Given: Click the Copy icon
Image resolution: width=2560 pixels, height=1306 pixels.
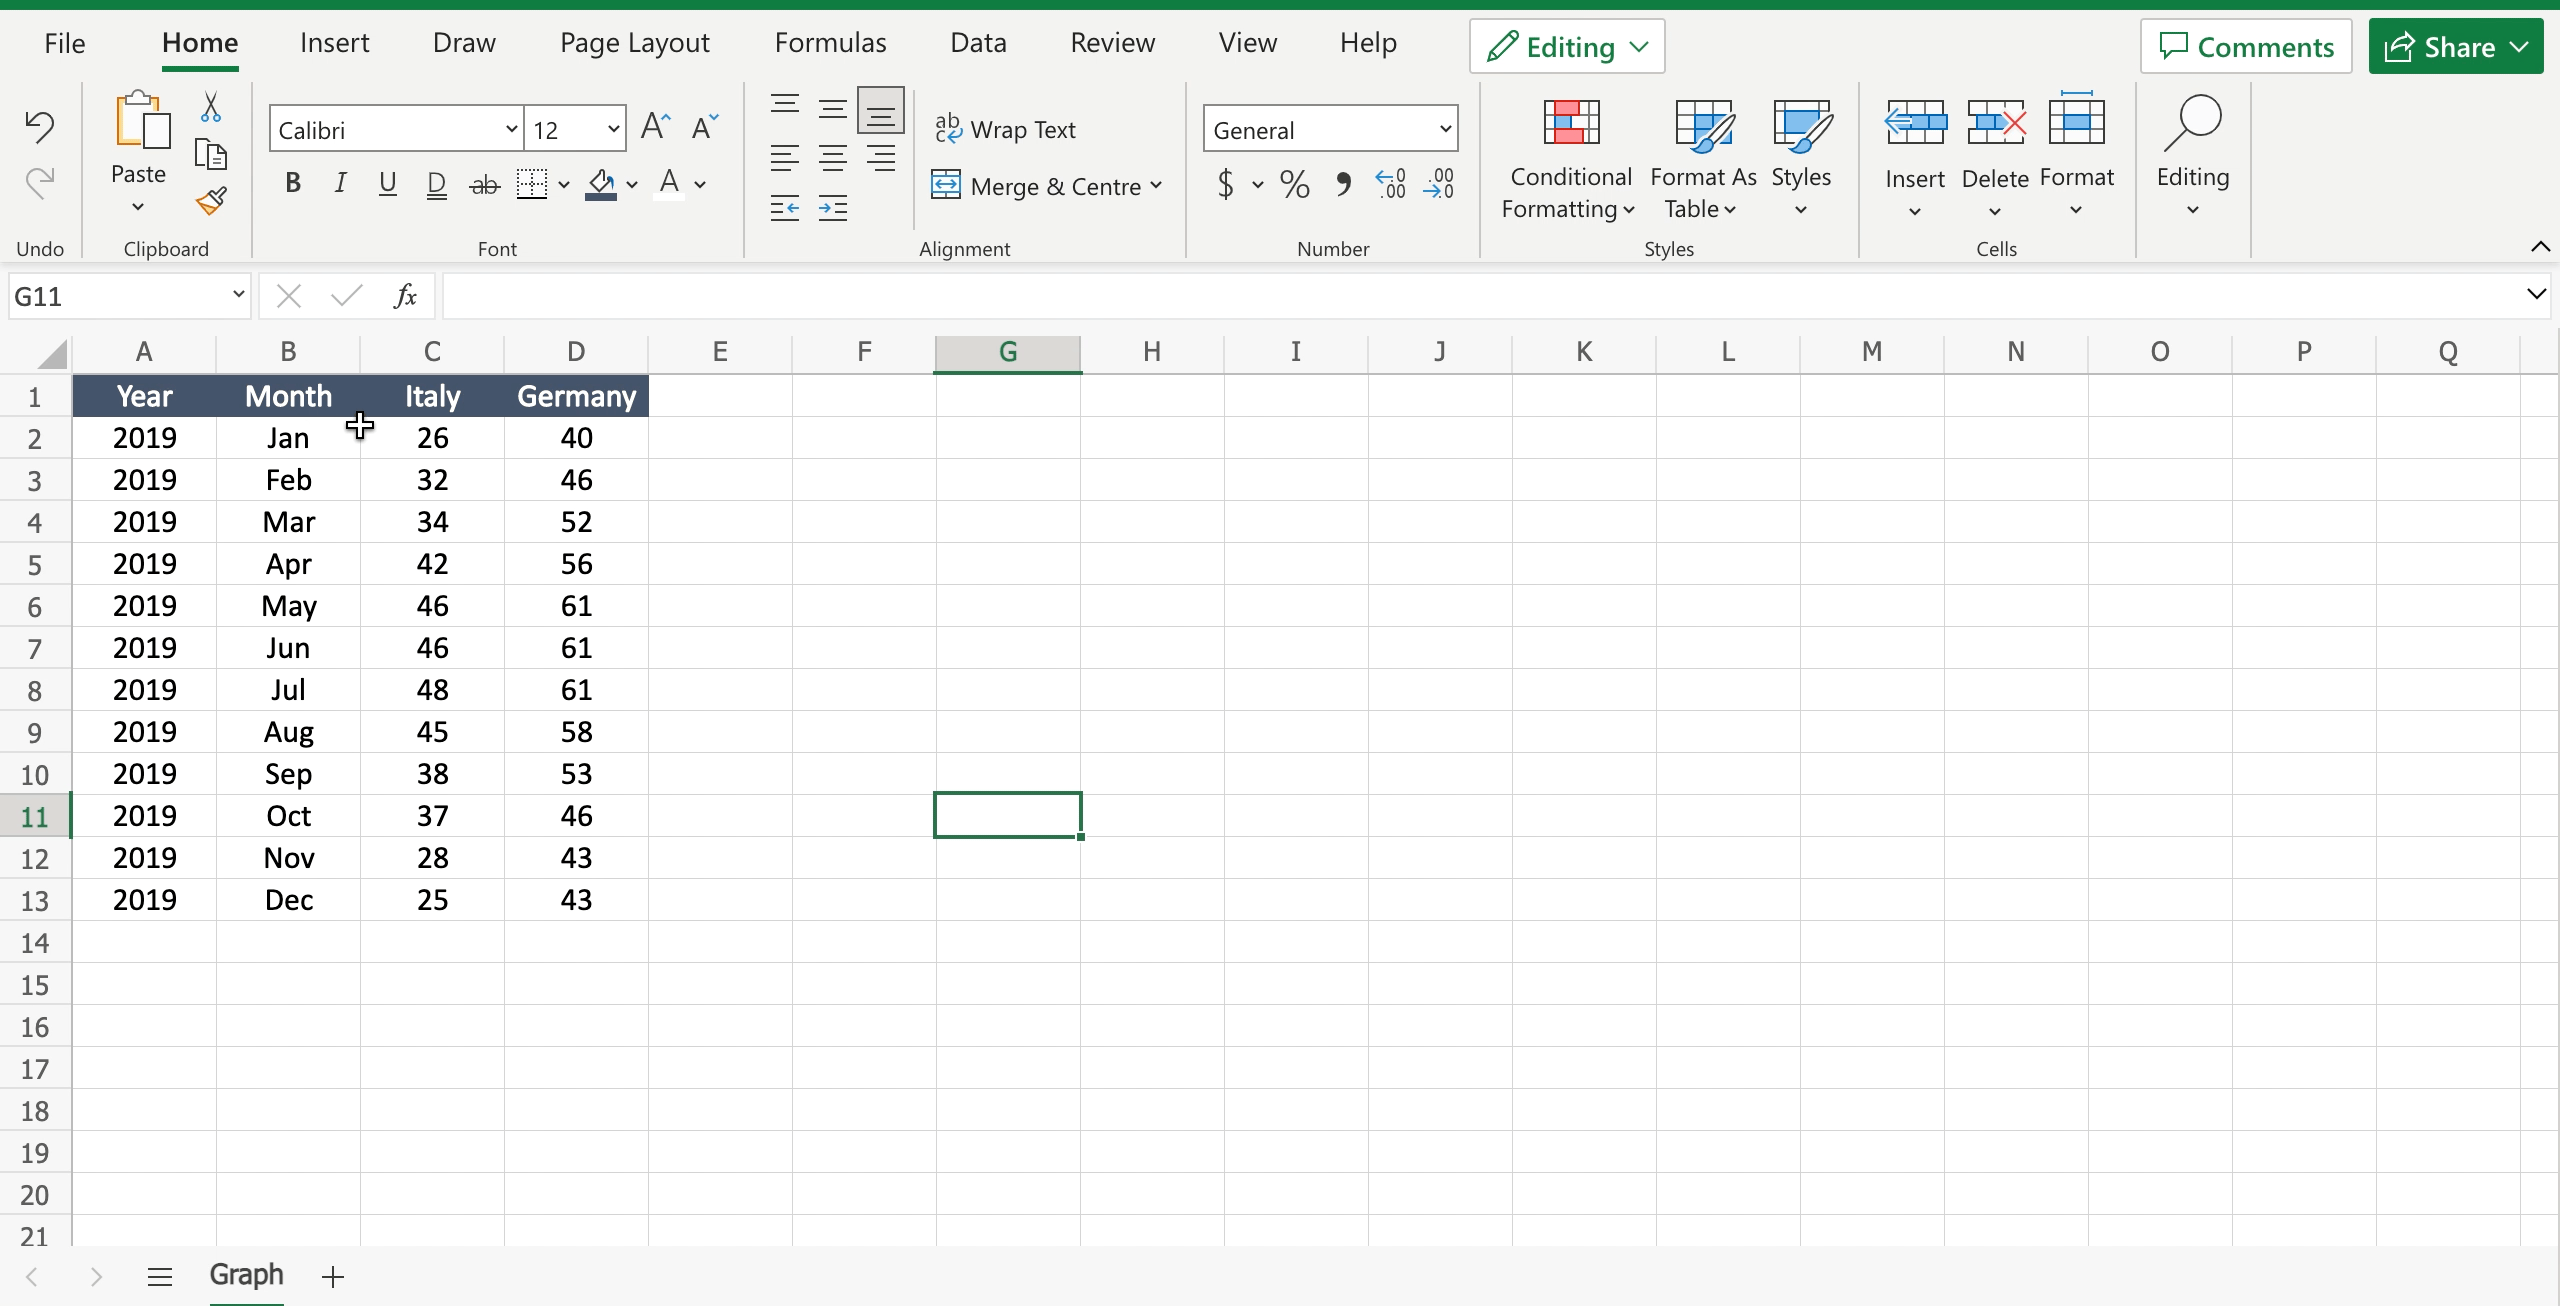Looking at the screenshot, I should [211, 155].
